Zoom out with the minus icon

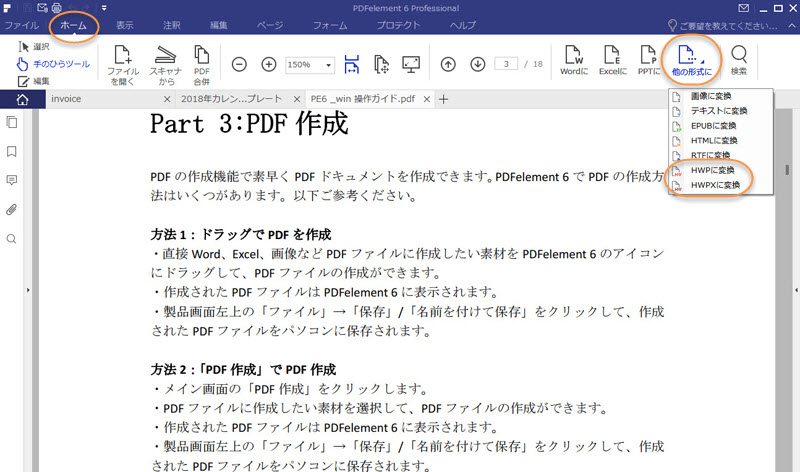point(239,64)
